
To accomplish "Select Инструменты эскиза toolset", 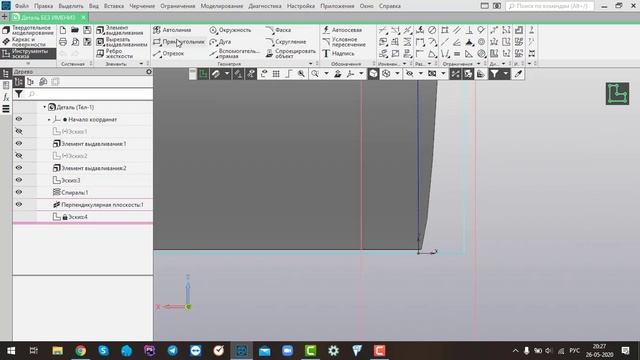I will pyautogui.click(x=28, y=53).
